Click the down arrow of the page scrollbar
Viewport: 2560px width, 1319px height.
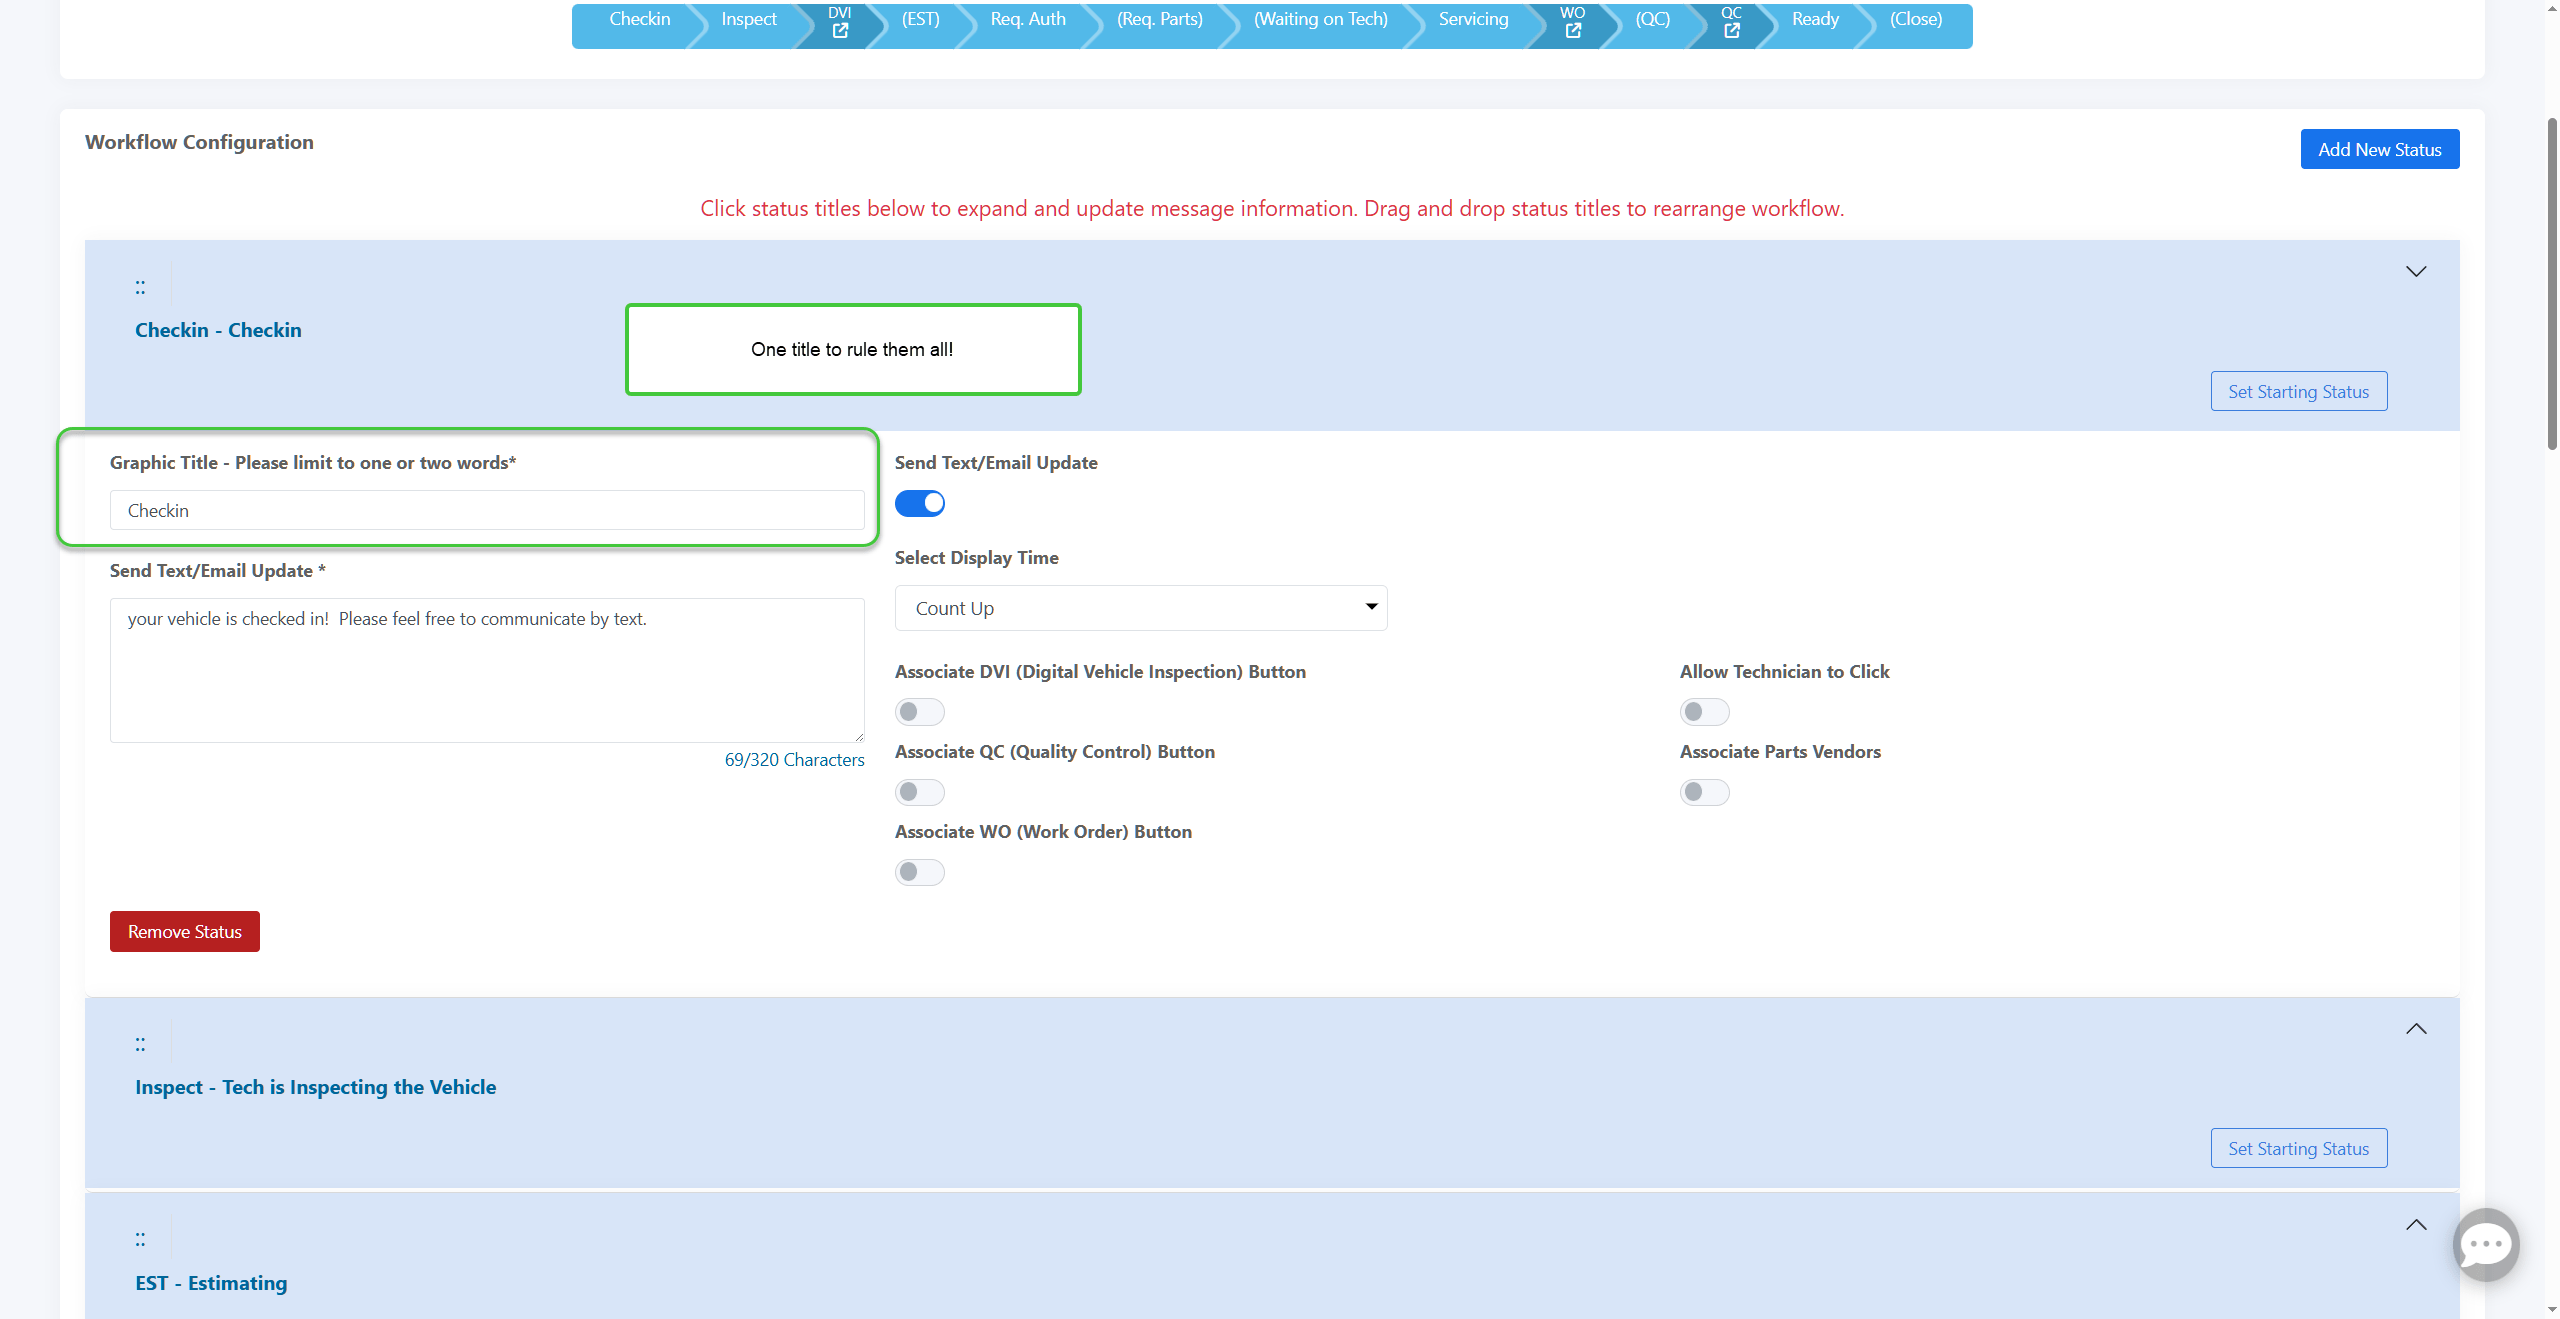[x=2552, y=1310]
